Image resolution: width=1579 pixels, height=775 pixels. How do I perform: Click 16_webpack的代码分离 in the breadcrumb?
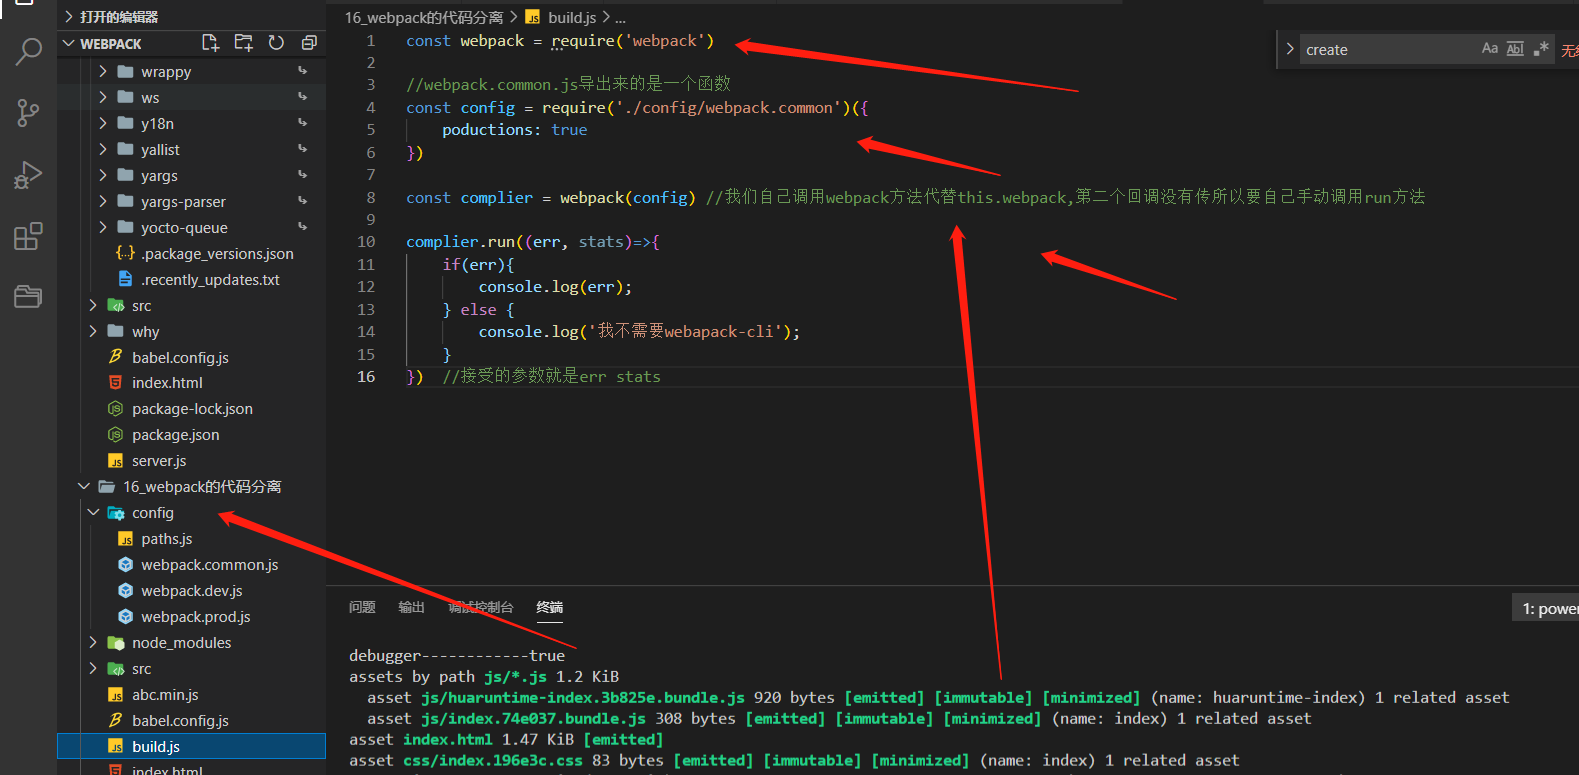coord(424,17)
